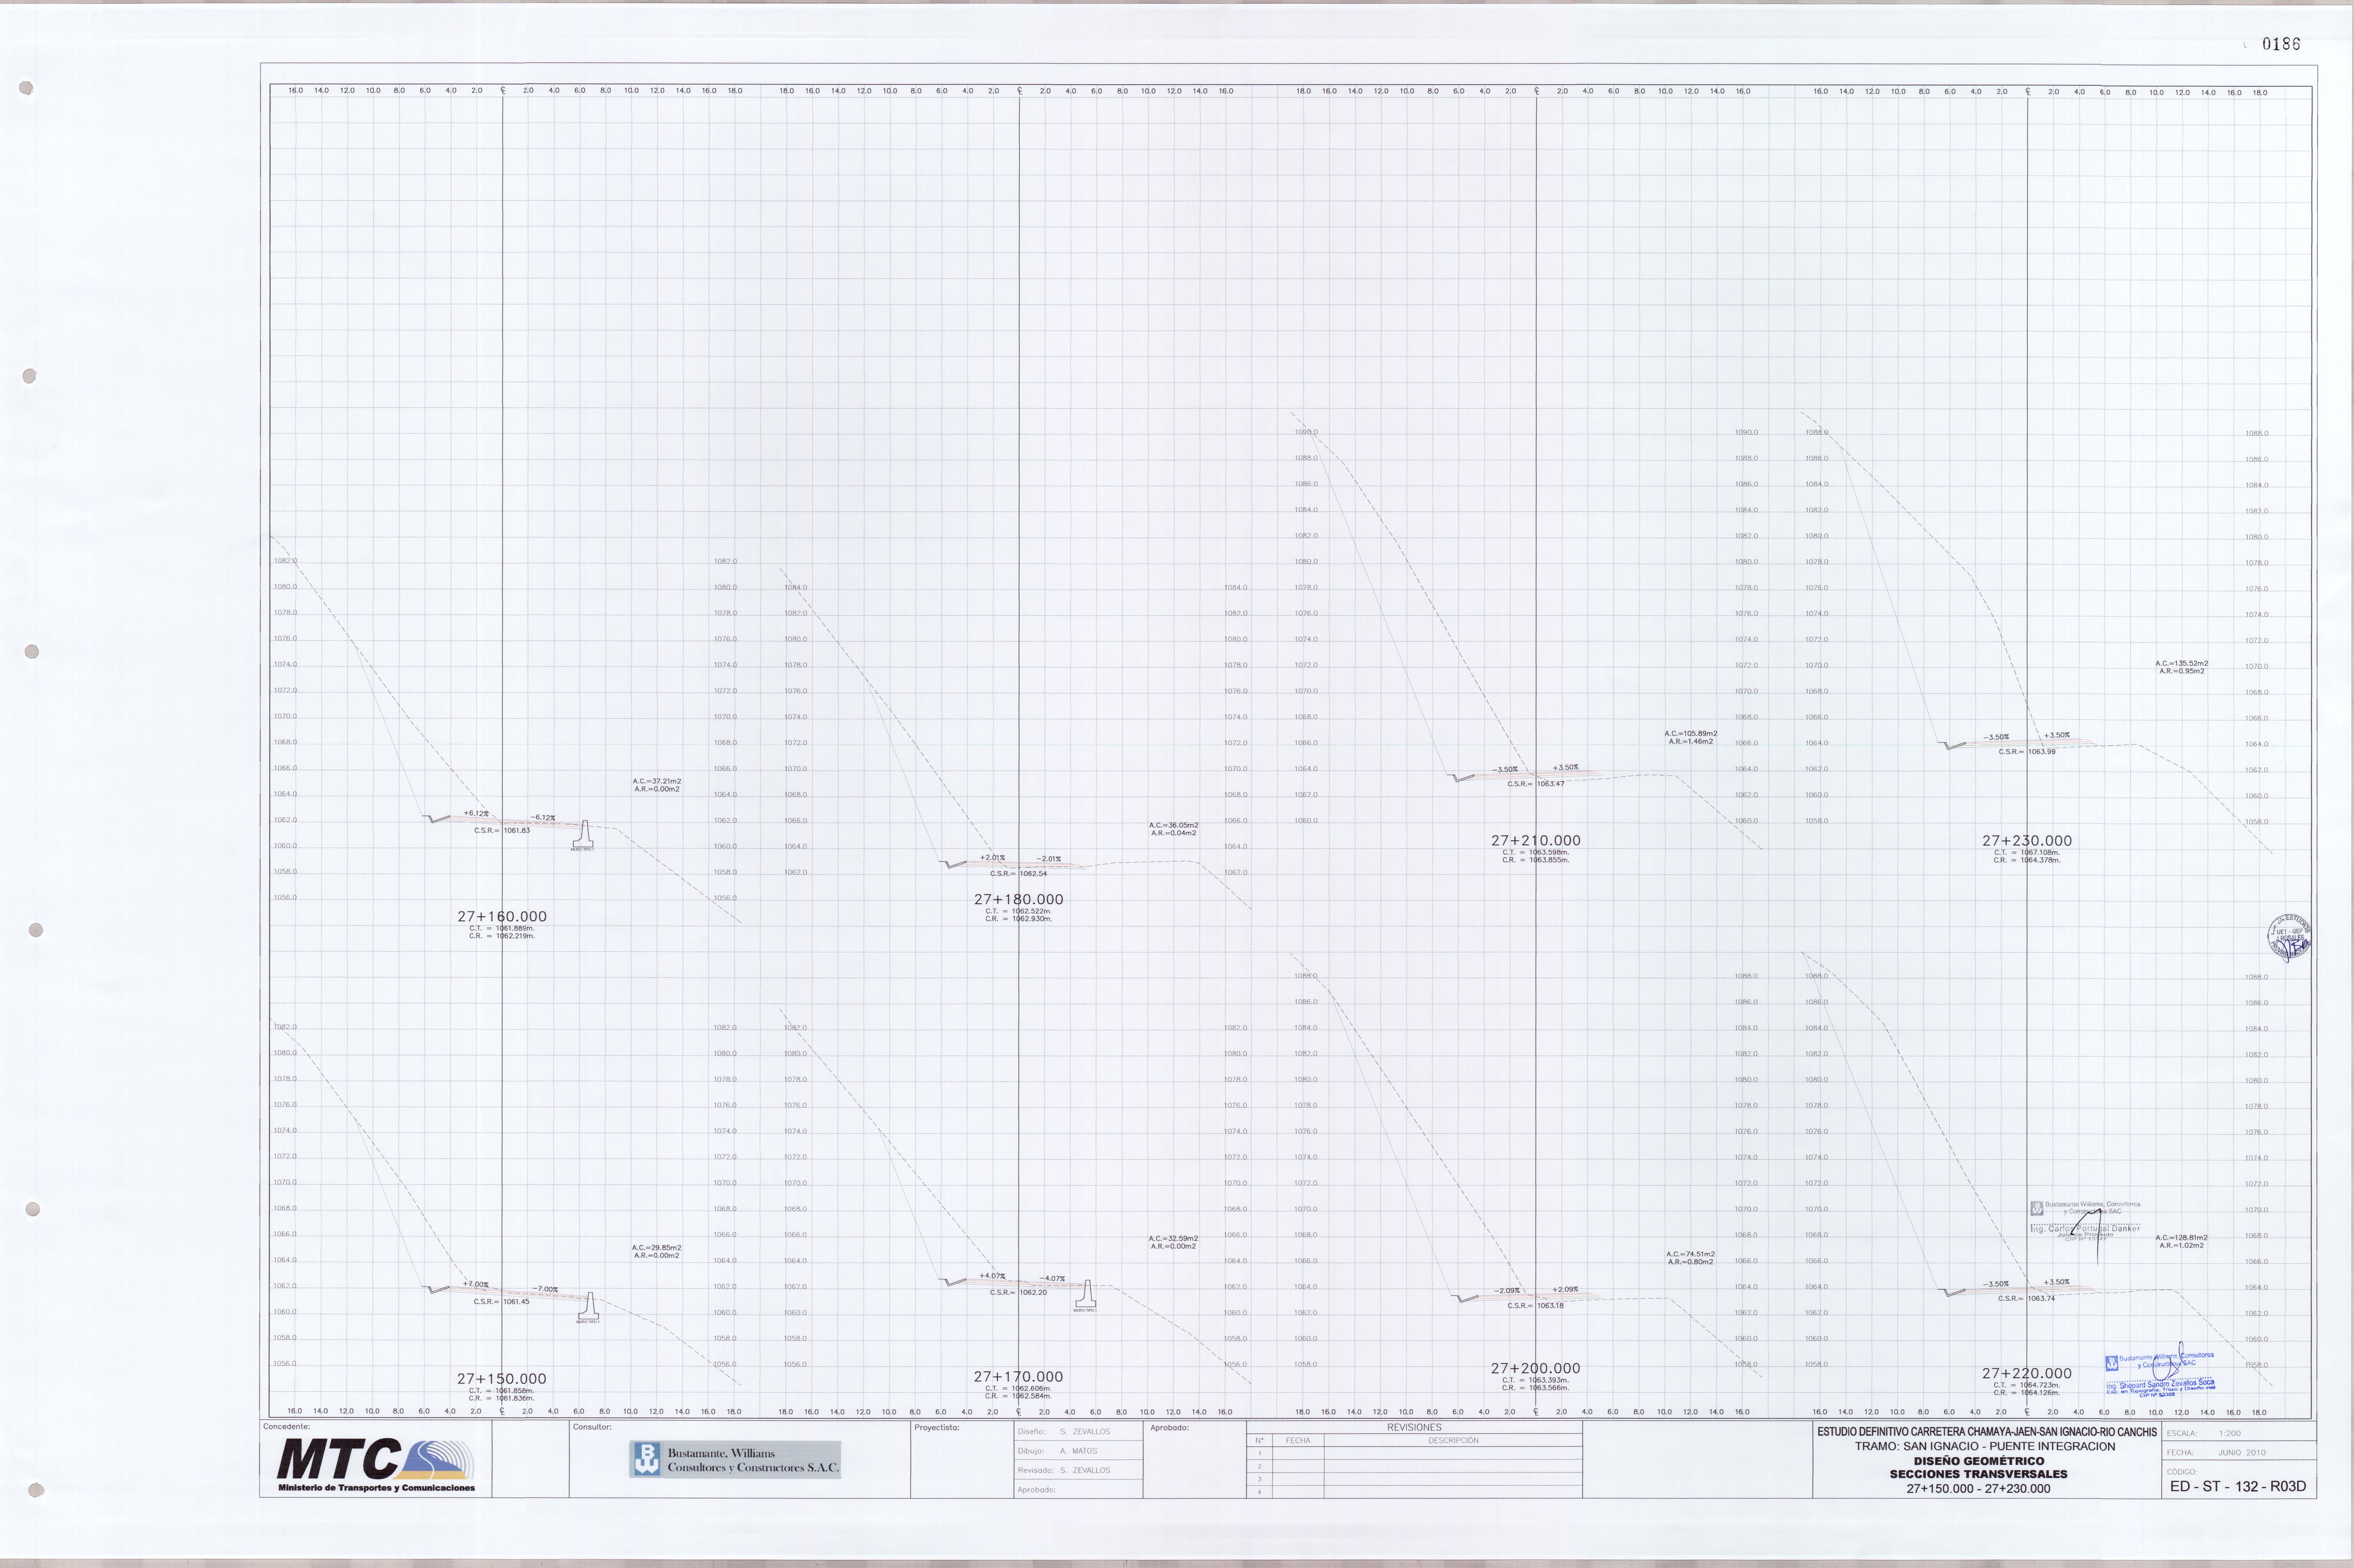Select station label 27+160.000
This screenshot has width=2354, height=1568.
502,916
